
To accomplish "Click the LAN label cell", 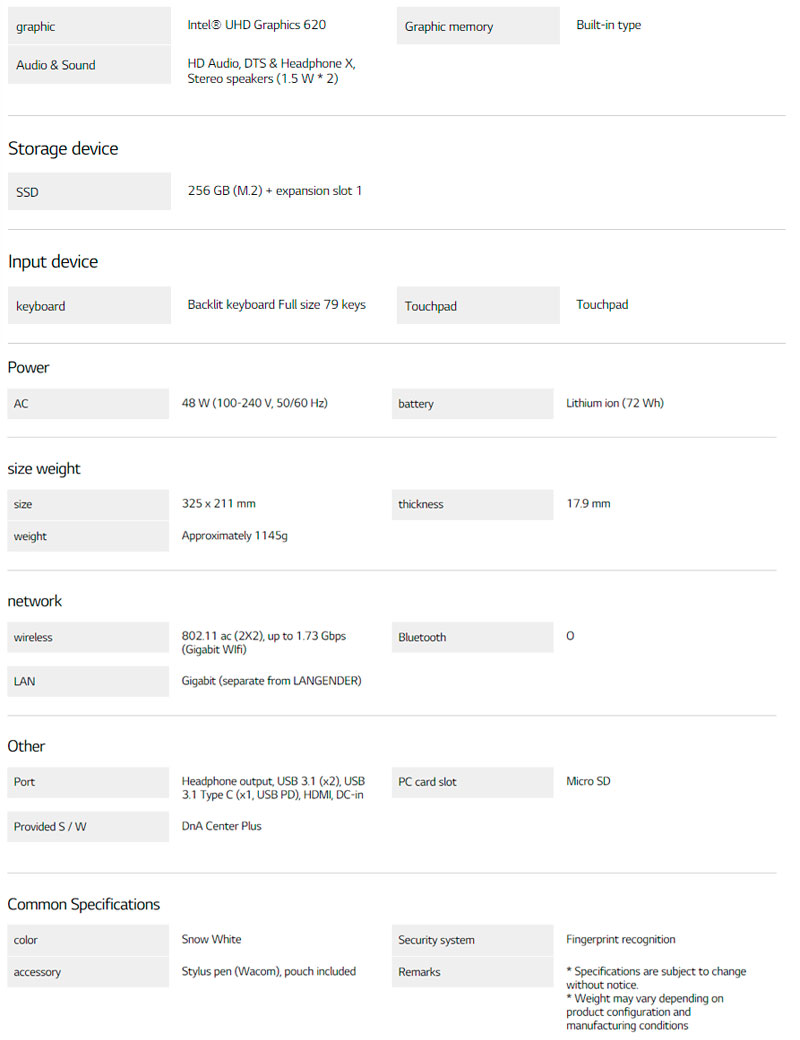I will [x=88, y=681].
